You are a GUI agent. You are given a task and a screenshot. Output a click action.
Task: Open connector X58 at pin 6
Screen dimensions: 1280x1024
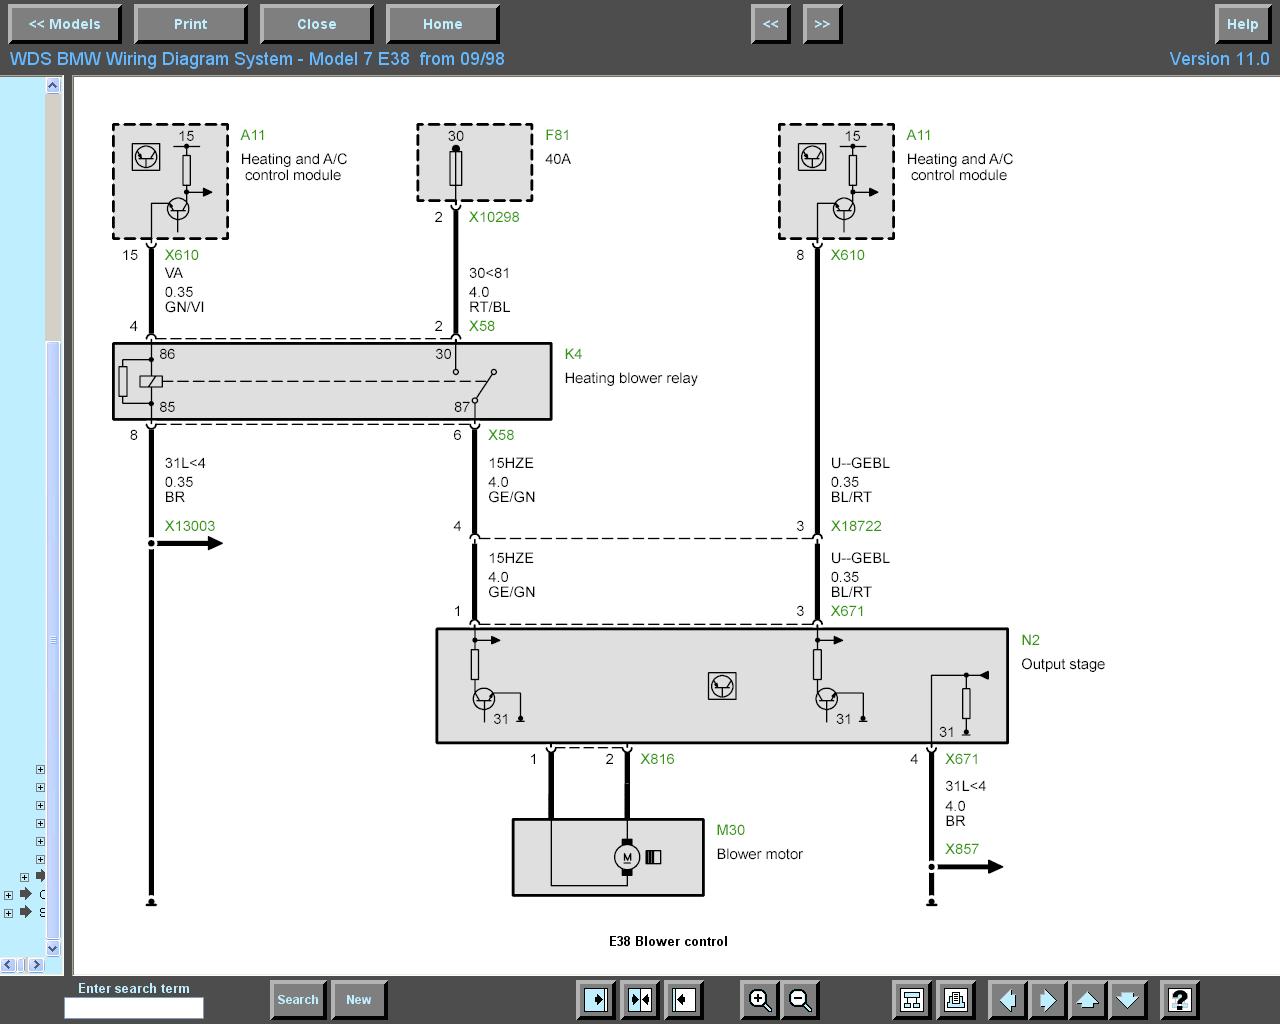[501, 435]
